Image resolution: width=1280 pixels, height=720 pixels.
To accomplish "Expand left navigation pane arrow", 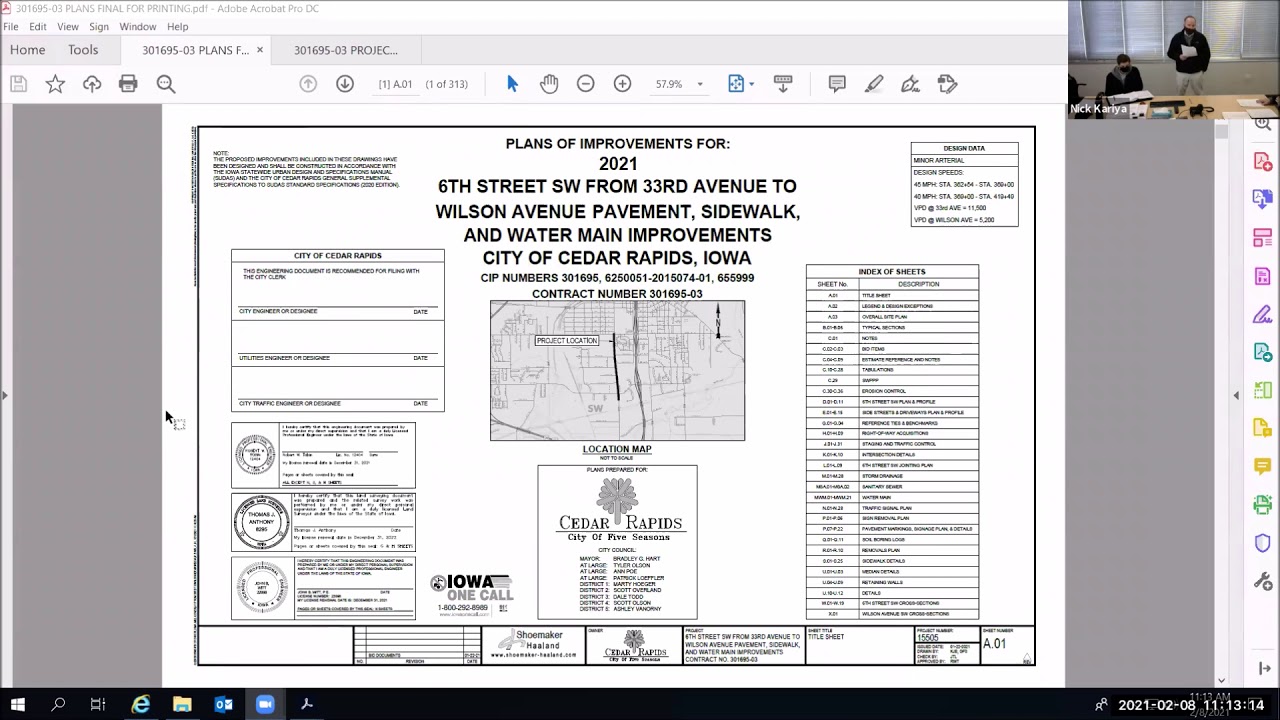I will click(x=5, y=395).
